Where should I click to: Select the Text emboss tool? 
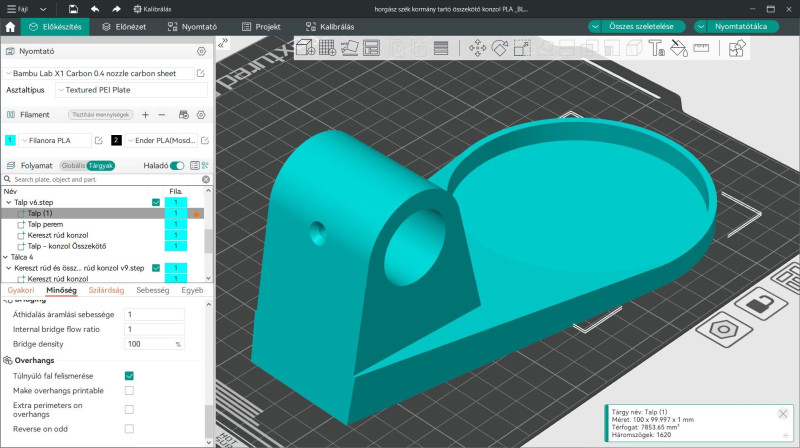click(x=656, y=48)
